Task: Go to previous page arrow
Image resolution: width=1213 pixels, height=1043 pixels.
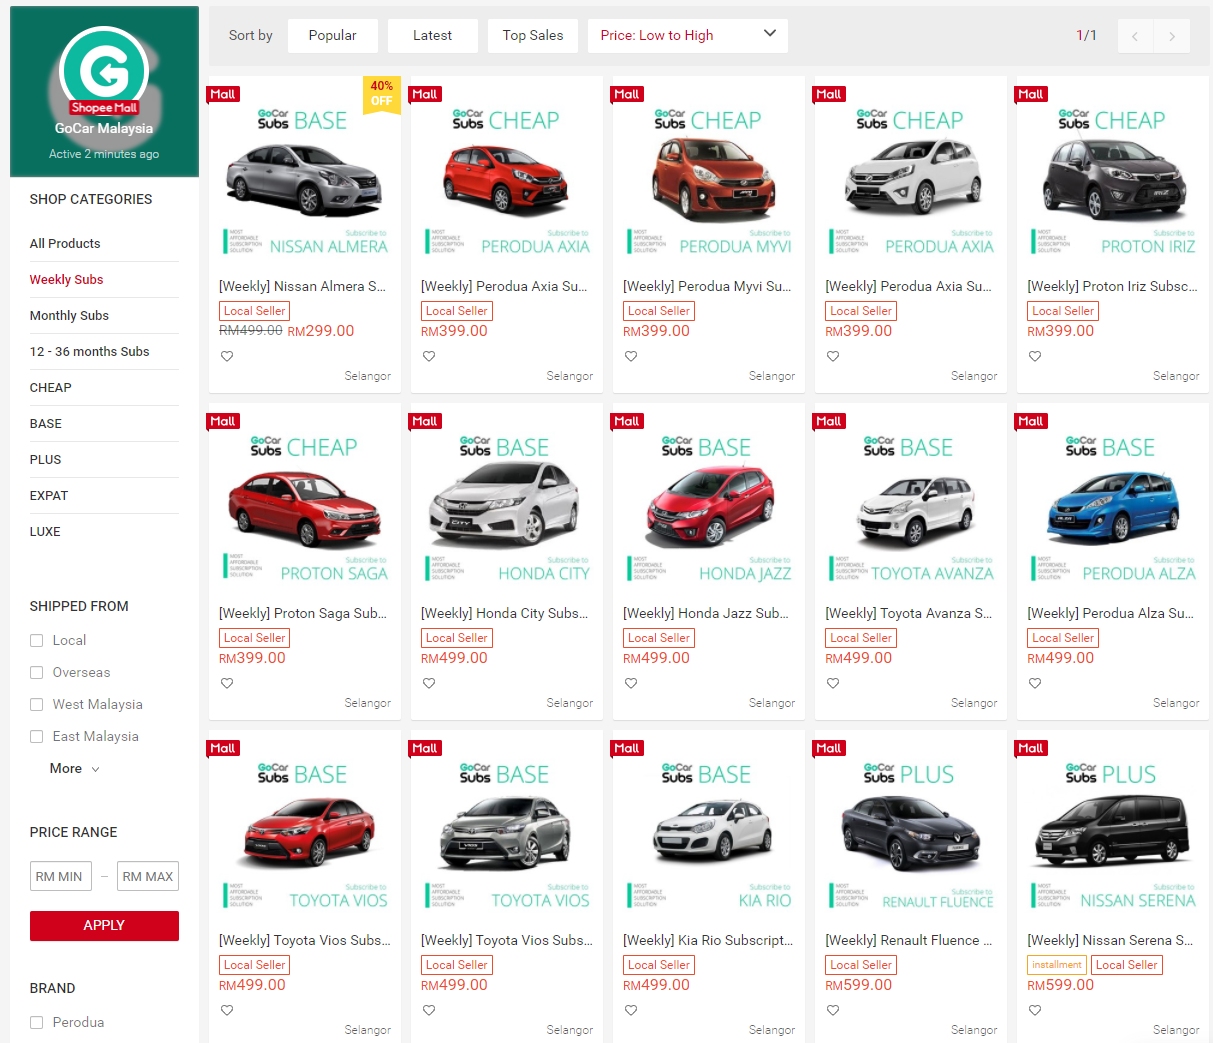Action: coord(1135,36)
